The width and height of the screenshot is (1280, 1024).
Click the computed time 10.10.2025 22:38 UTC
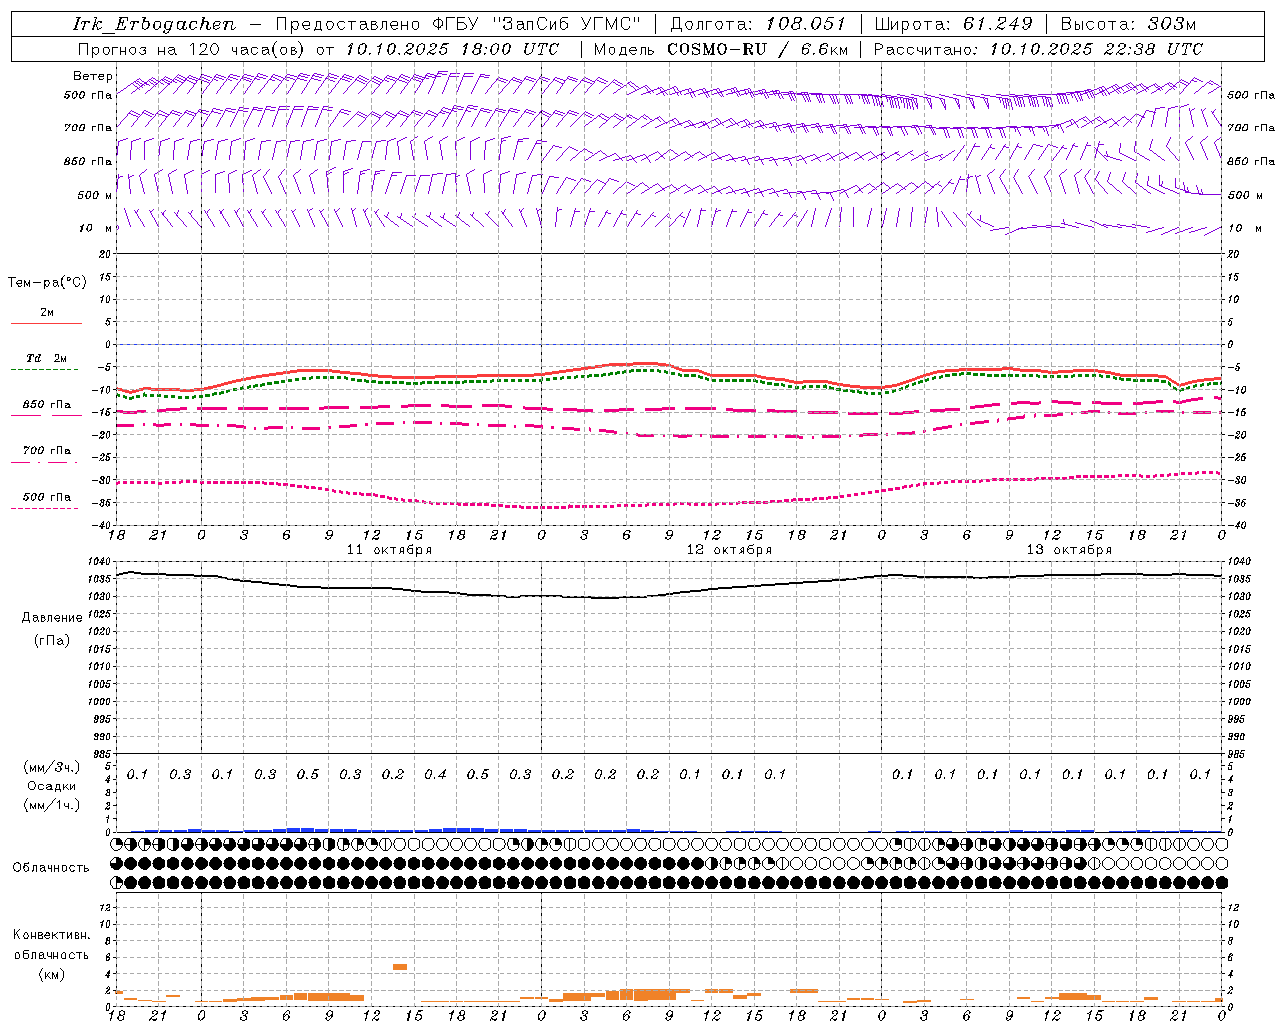(1096, 49)
